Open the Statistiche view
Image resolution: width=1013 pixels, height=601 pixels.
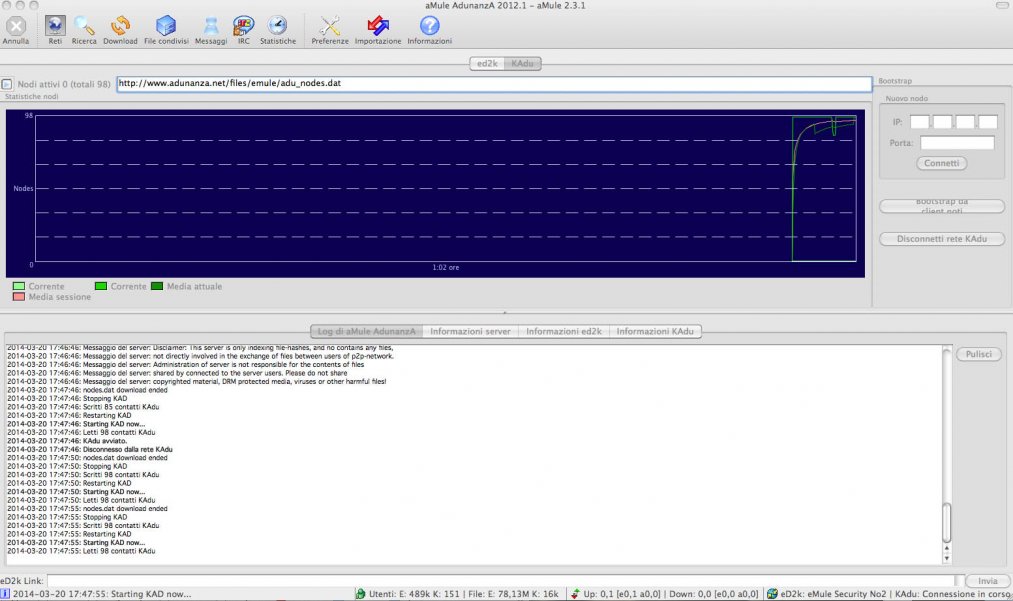pyautogui.click(x=278, y=26)
